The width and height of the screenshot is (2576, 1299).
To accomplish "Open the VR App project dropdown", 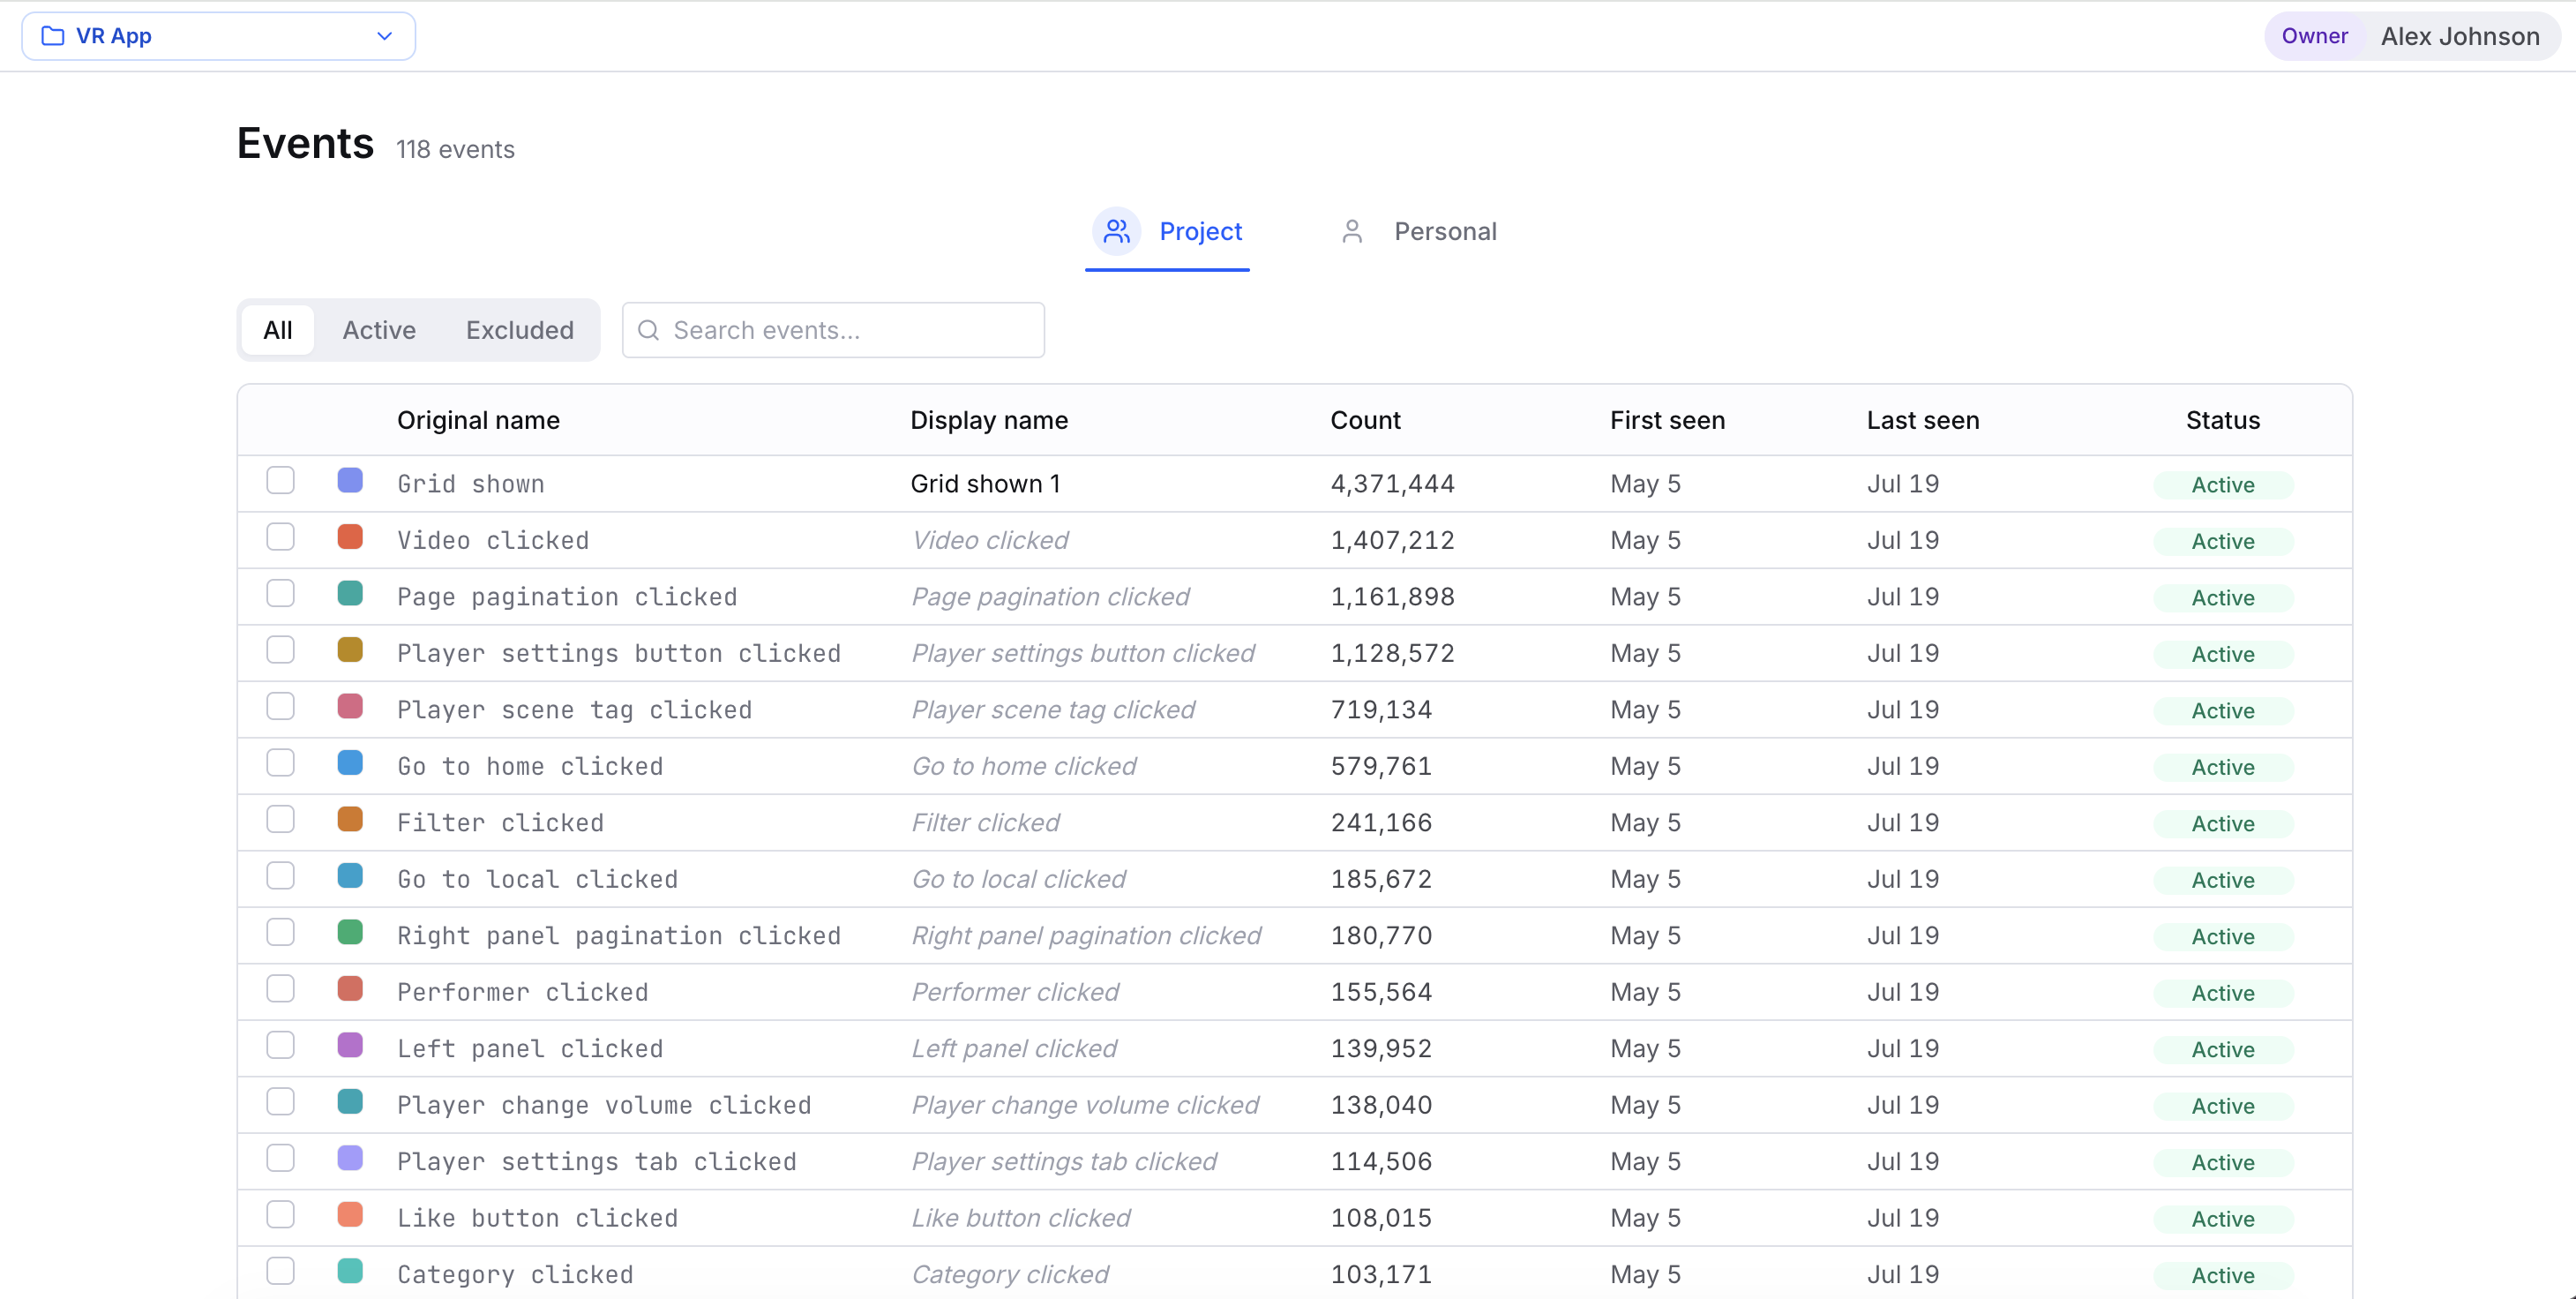I will 218,36.
